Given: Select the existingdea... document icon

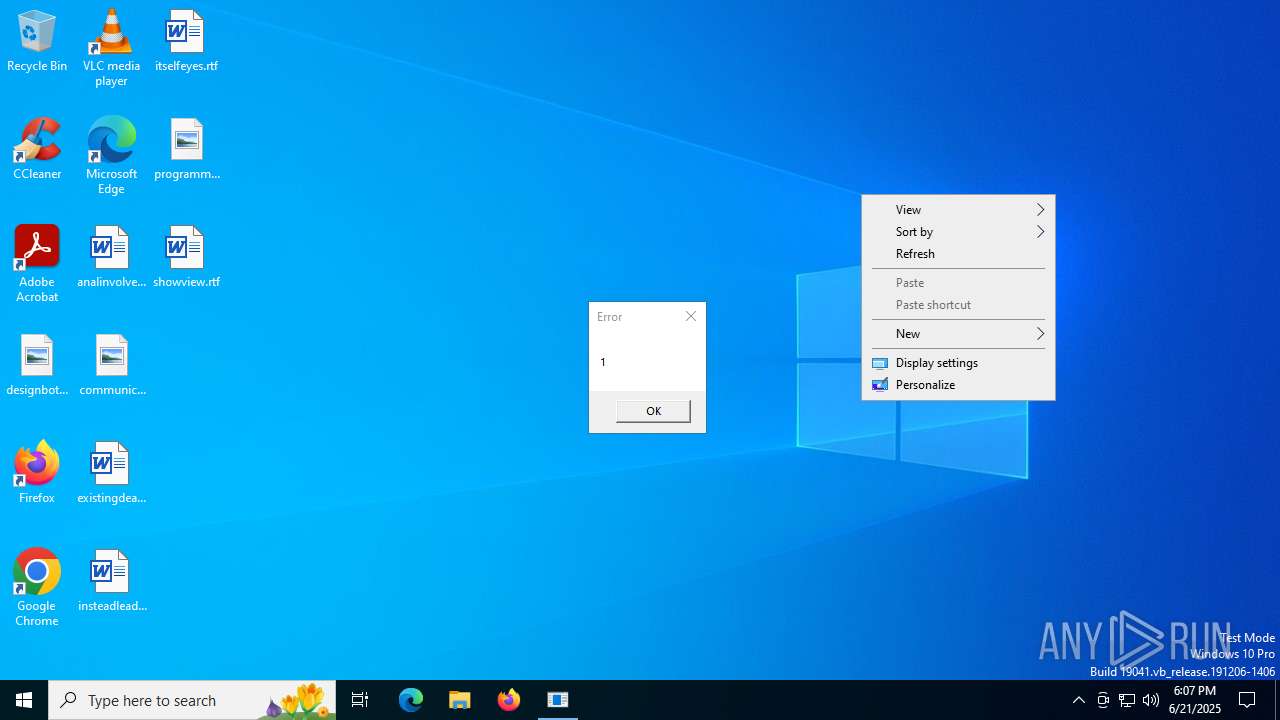Looking at the screenshot, I should (x=111, y=473).
